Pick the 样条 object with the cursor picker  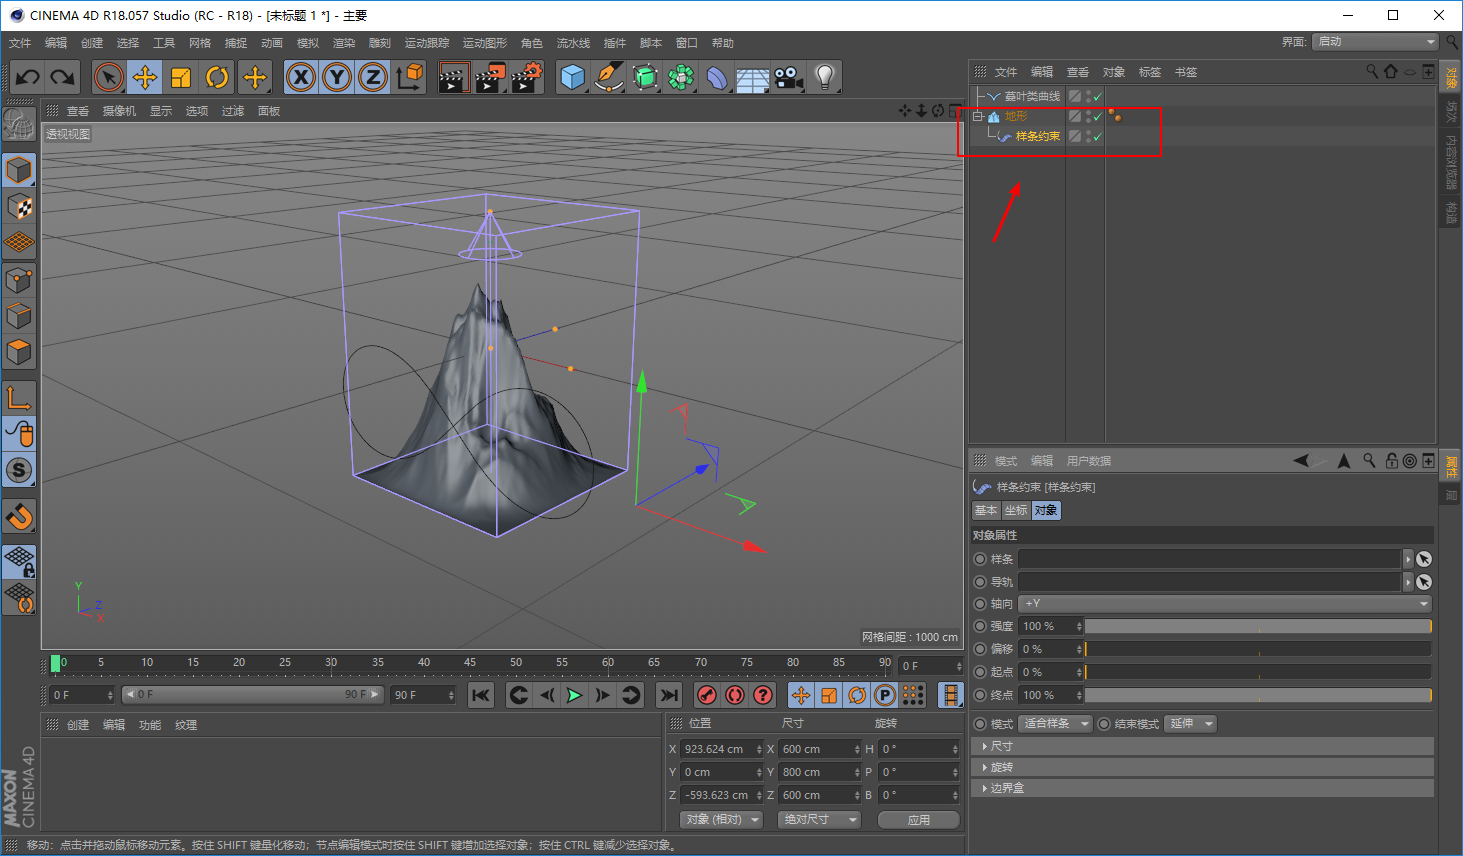click(x=1424, y=559)
